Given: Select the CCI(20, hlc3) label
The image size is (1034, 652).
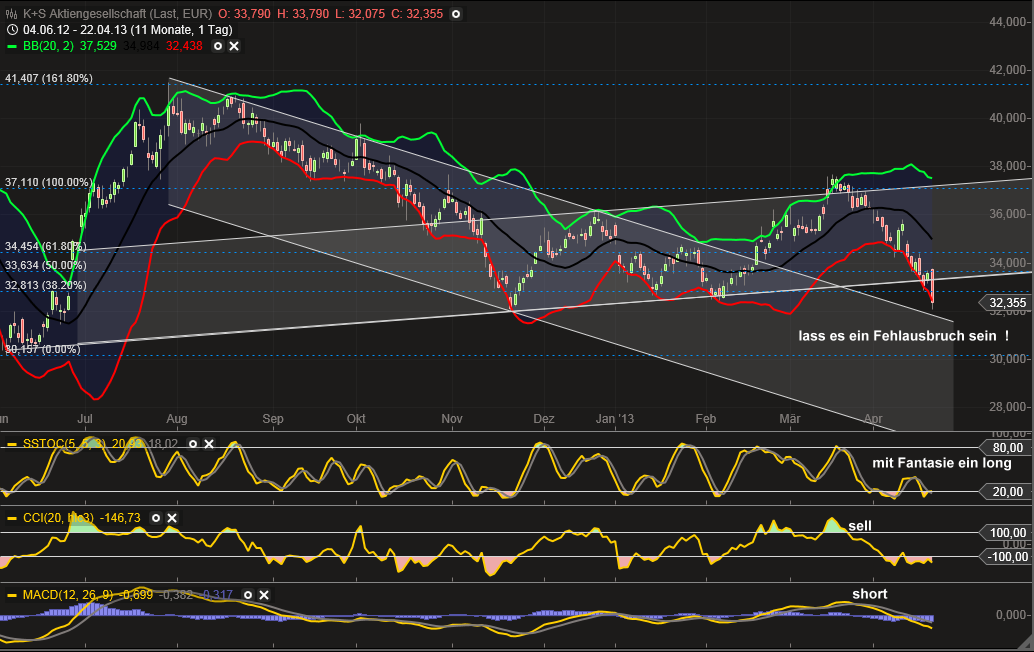Looking at the screenshot, I should [x=59, y=518].
